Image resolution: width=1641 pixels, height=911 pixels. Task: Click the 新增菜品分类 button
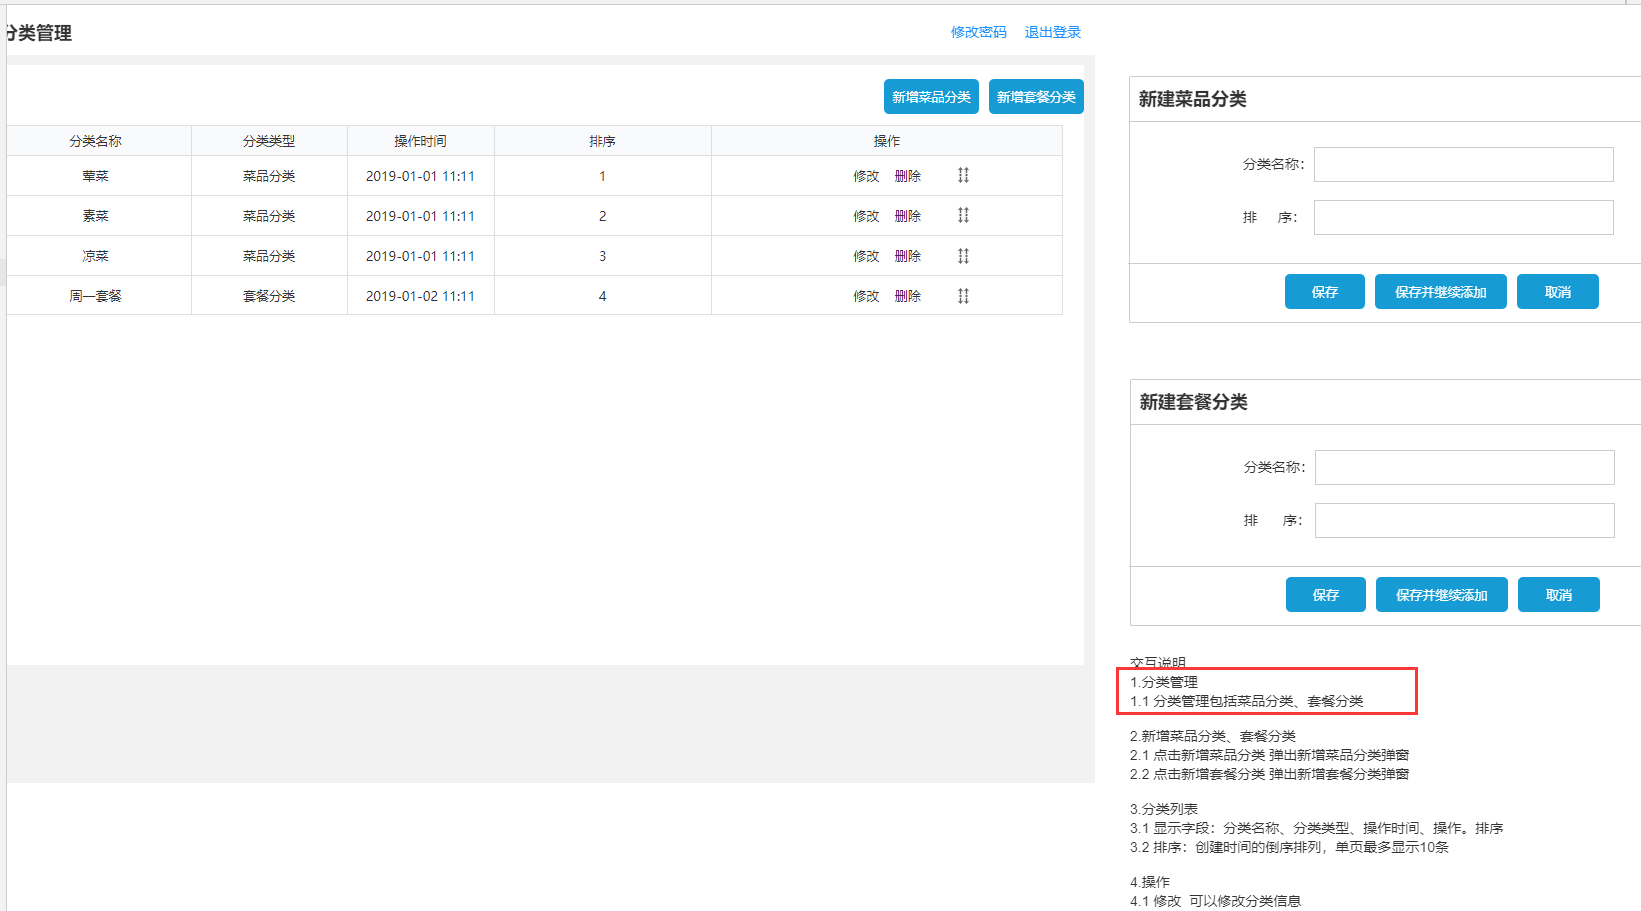click(931, 97)
